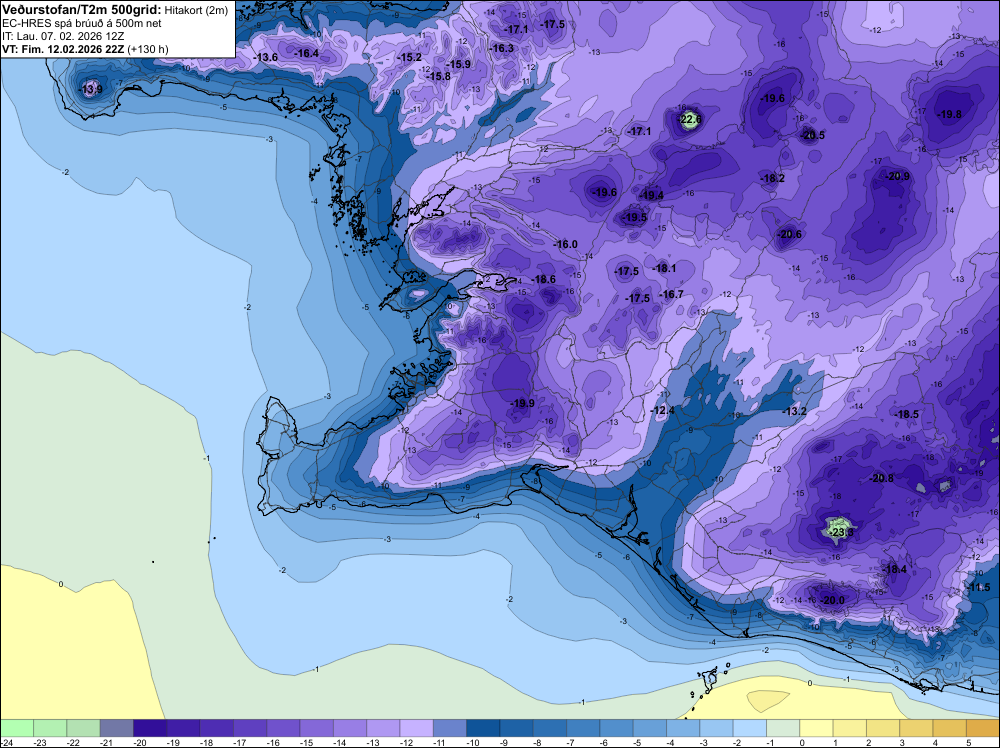The height and width of the screenshot is (748, 1000).
Task: Click the legend scale number -15
Action: click(x=307, y=742)
